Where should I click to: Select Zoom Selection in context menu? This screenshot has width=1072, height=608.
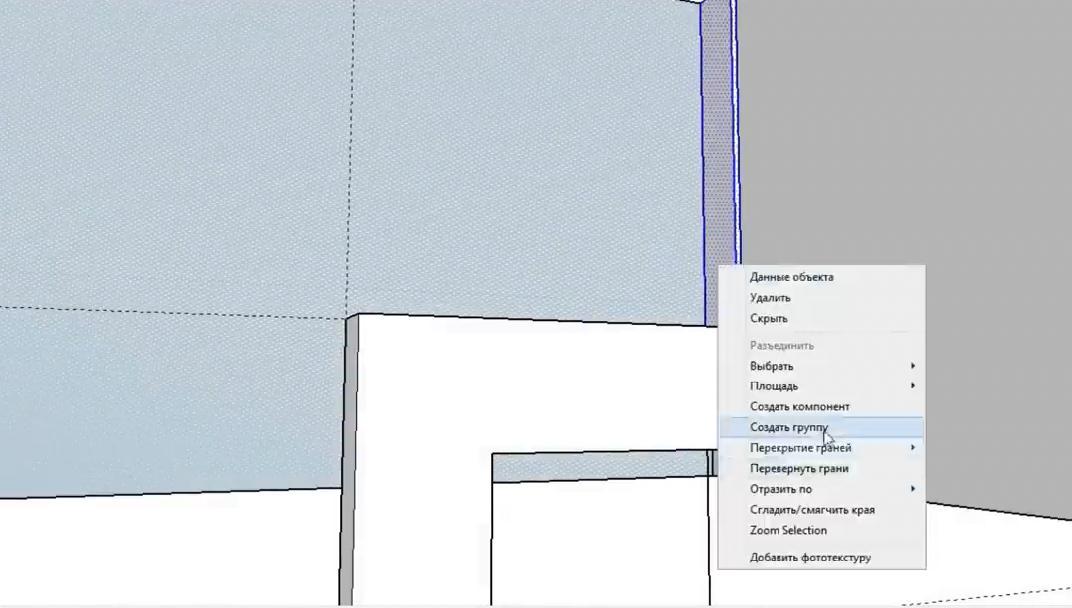click(x=788, y=530)
